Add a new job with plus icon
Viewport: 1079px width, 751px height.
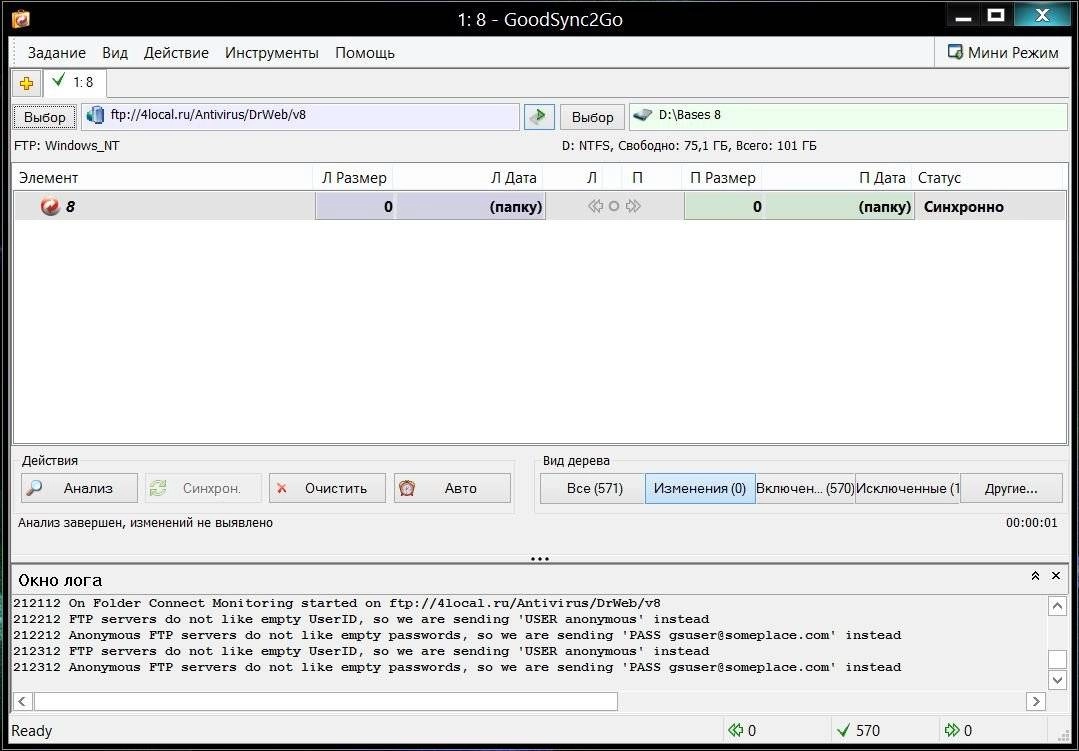[27, 84]
